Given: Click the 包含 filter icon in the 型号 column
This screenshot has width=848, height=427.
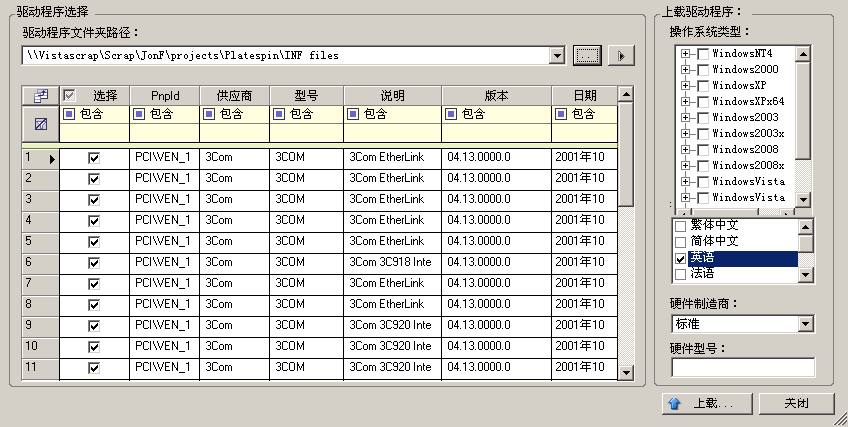Looking at the screenshot, I should click(x=279, y=114).
